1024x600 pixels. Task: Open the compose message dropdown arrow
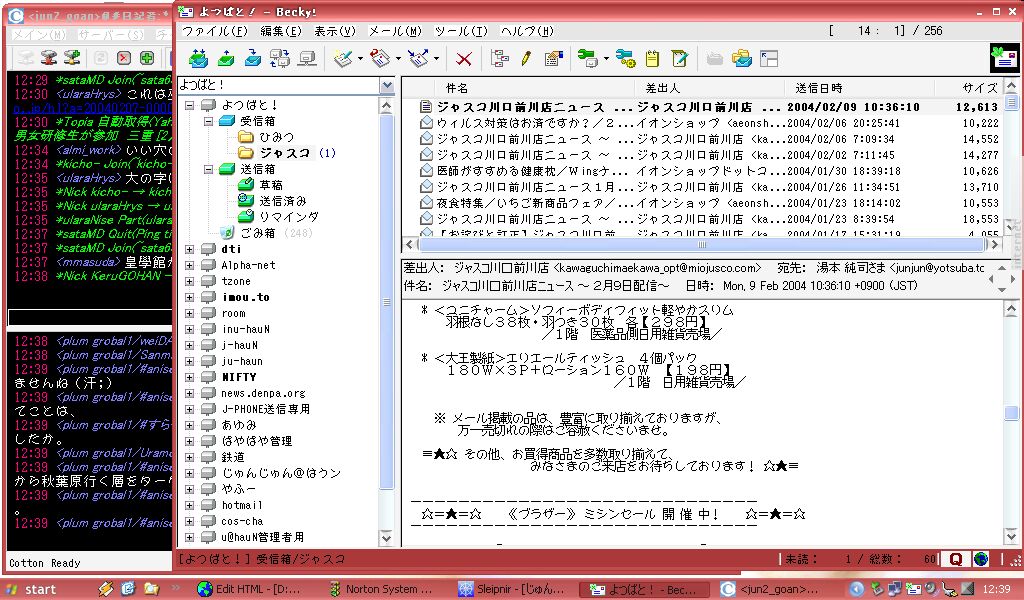360,59
